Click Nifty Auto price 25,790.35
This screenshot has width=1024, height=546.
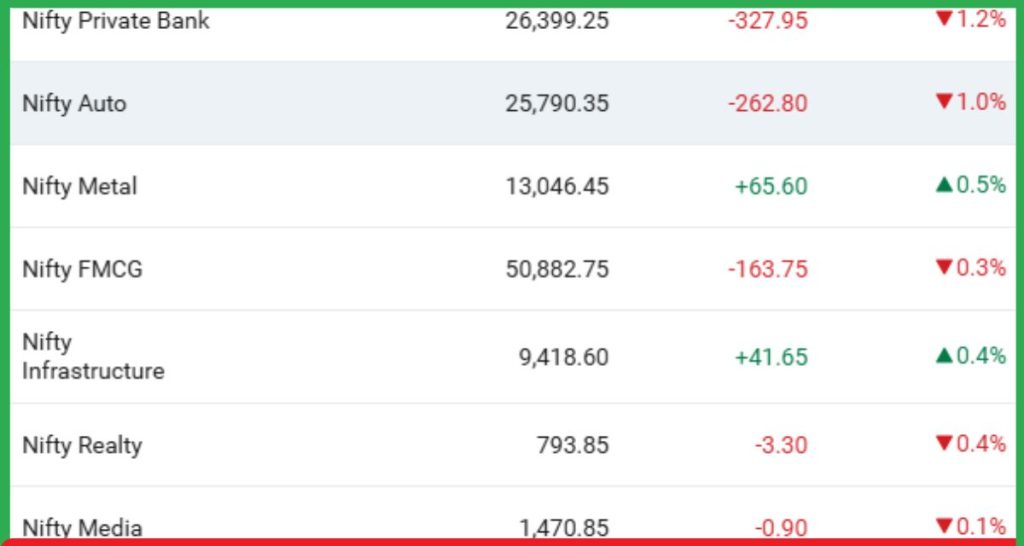[x=557, y=103]
